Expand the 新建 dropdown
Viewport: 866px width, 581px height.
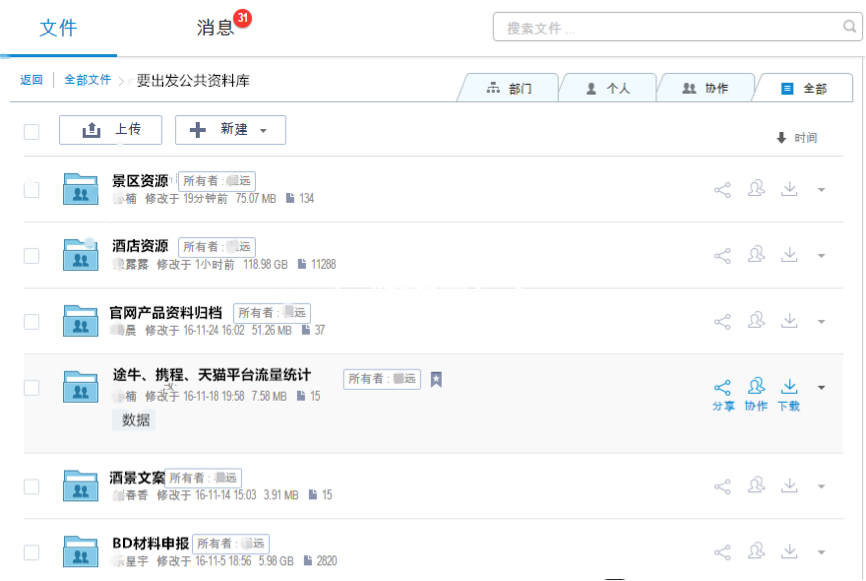tap(230, 130)
